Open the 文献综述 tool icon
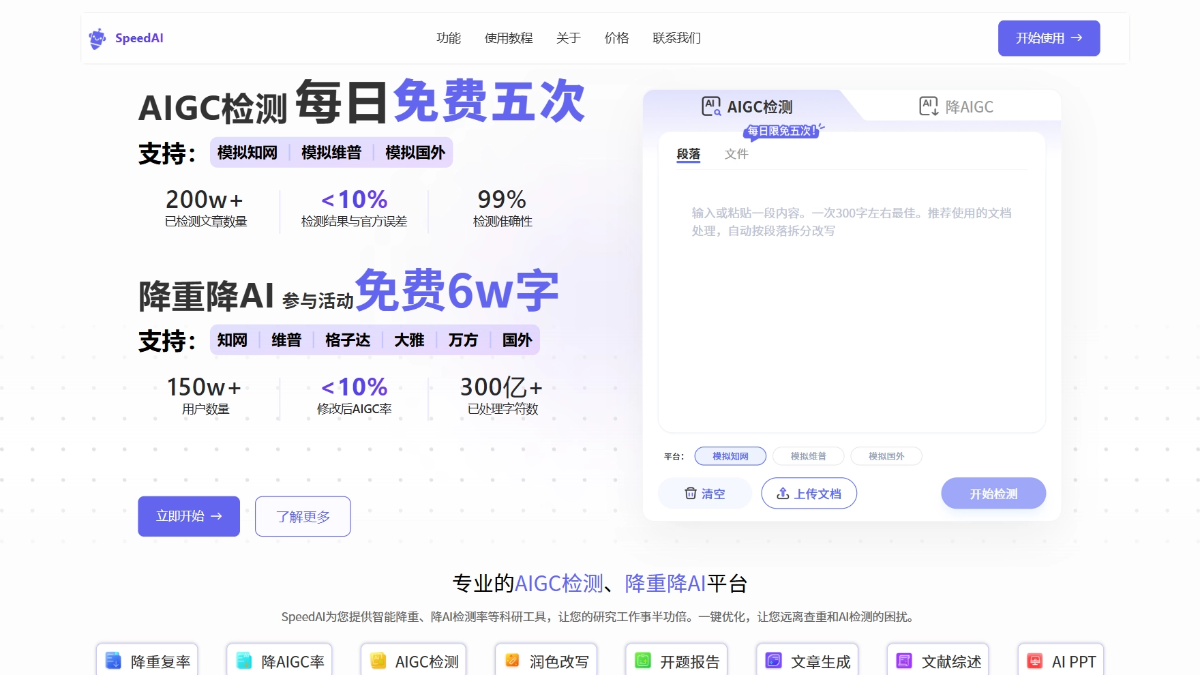 [904, 661]
